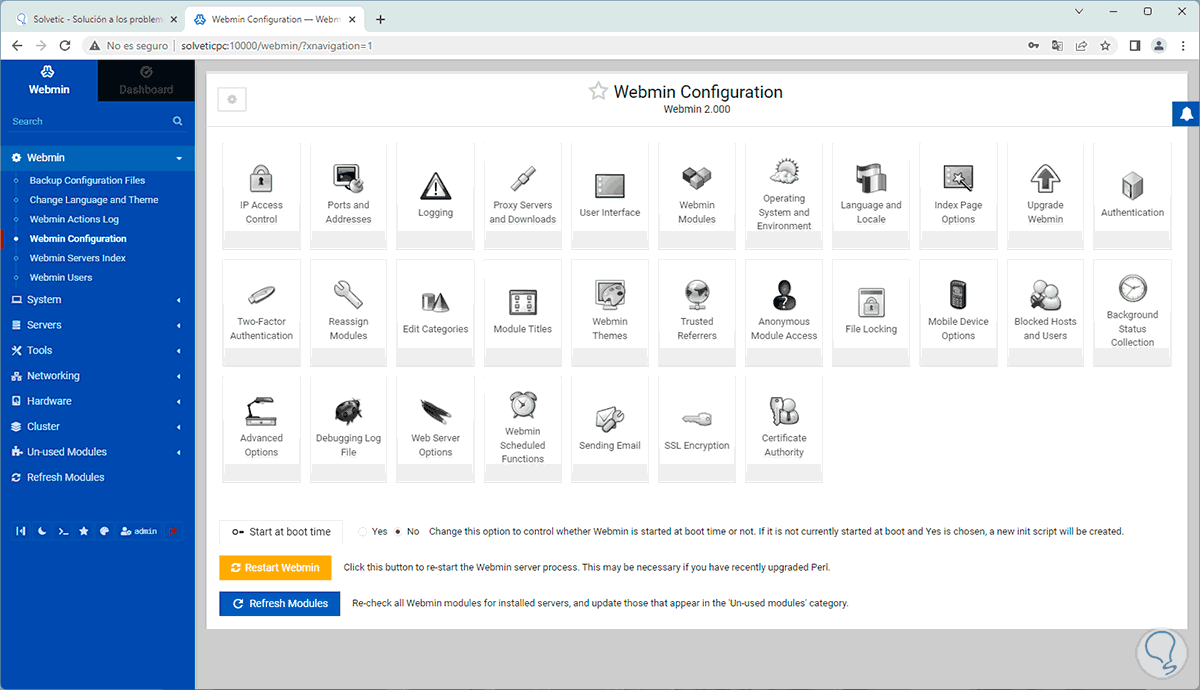
Task: Expand the Servers sidebar section
Action: 97,325
